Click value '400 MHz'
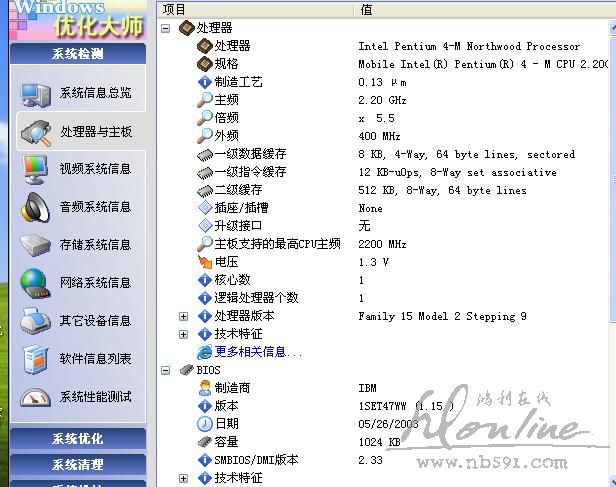 [x=380, y=136]
